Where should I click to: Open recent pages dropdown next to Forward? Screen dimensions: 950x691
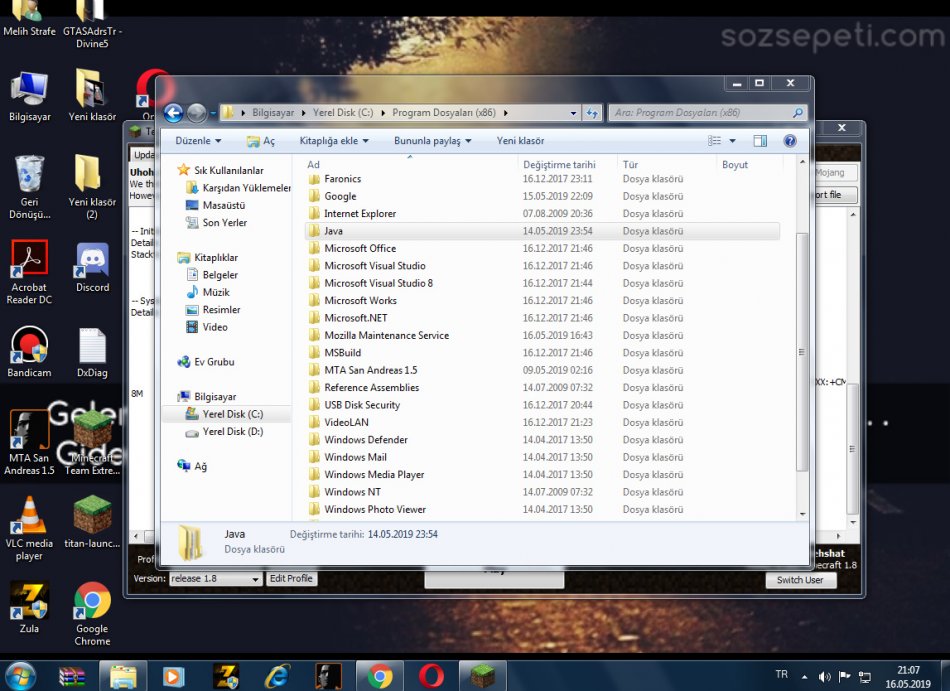pyautogui.click(x=213, y=113)
